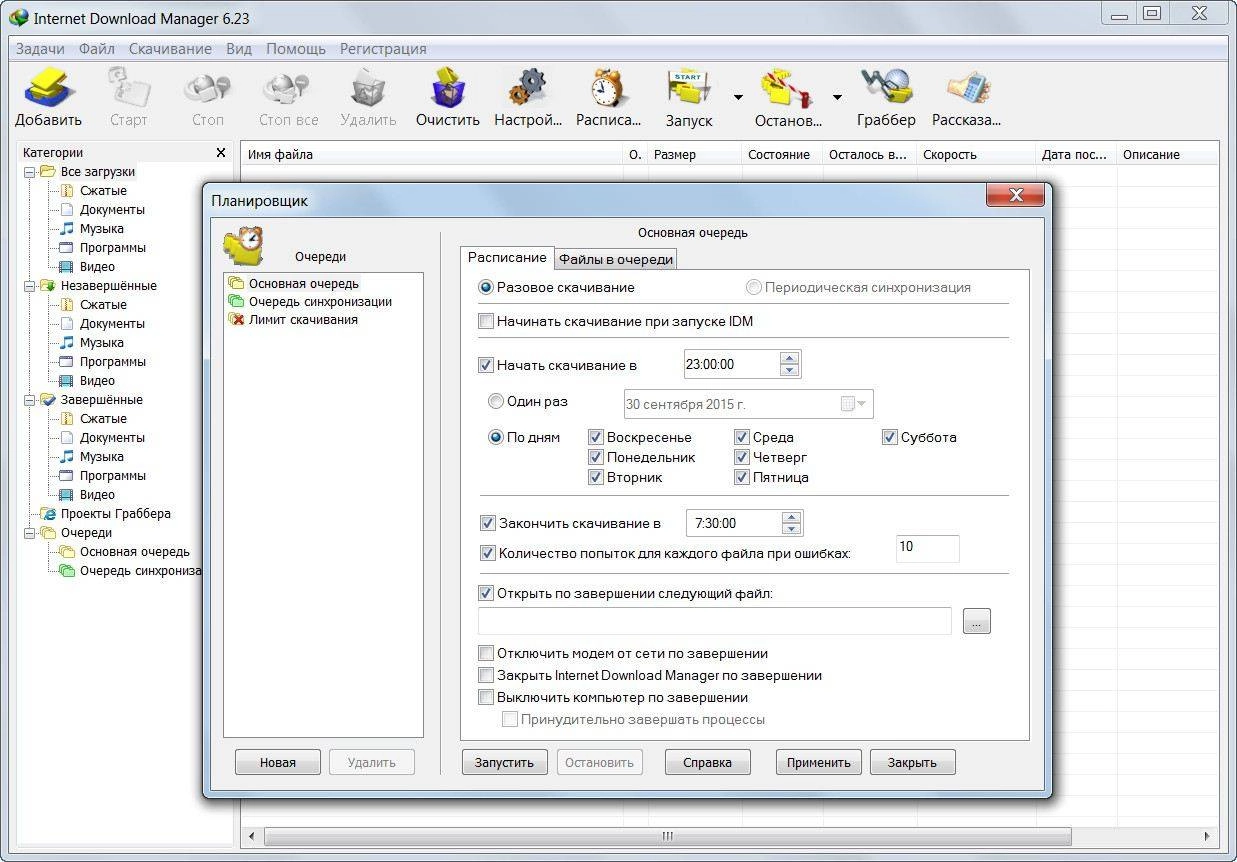Screen dimensions: 1237x862
Task: Select Один раз radio button
Action: coord(496,401)
